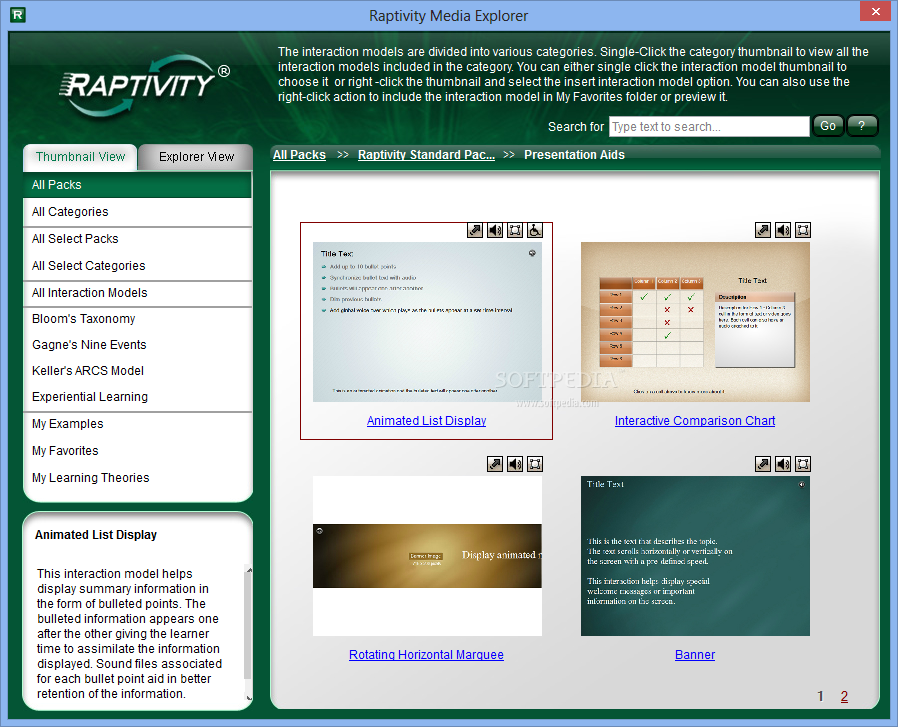Click the Presentation Aids breadcrumb text
The height and width of the screenshot is (727, 898).
[574, 155]
